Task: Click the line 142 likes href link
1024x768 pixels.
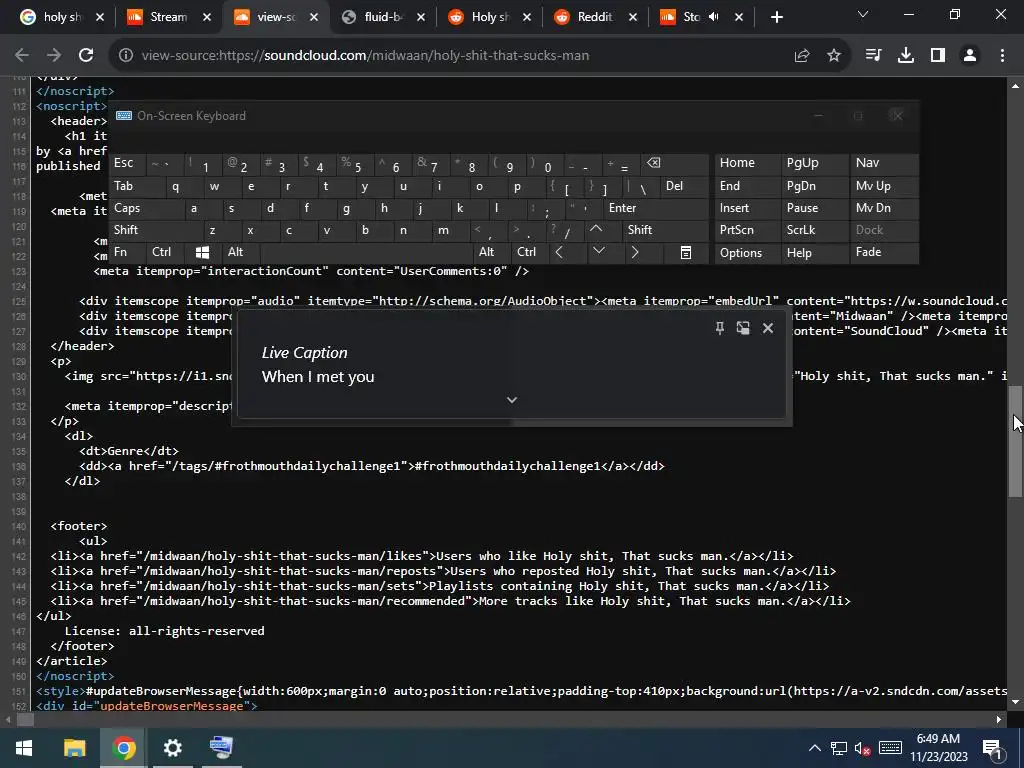Action: (282, 556)
